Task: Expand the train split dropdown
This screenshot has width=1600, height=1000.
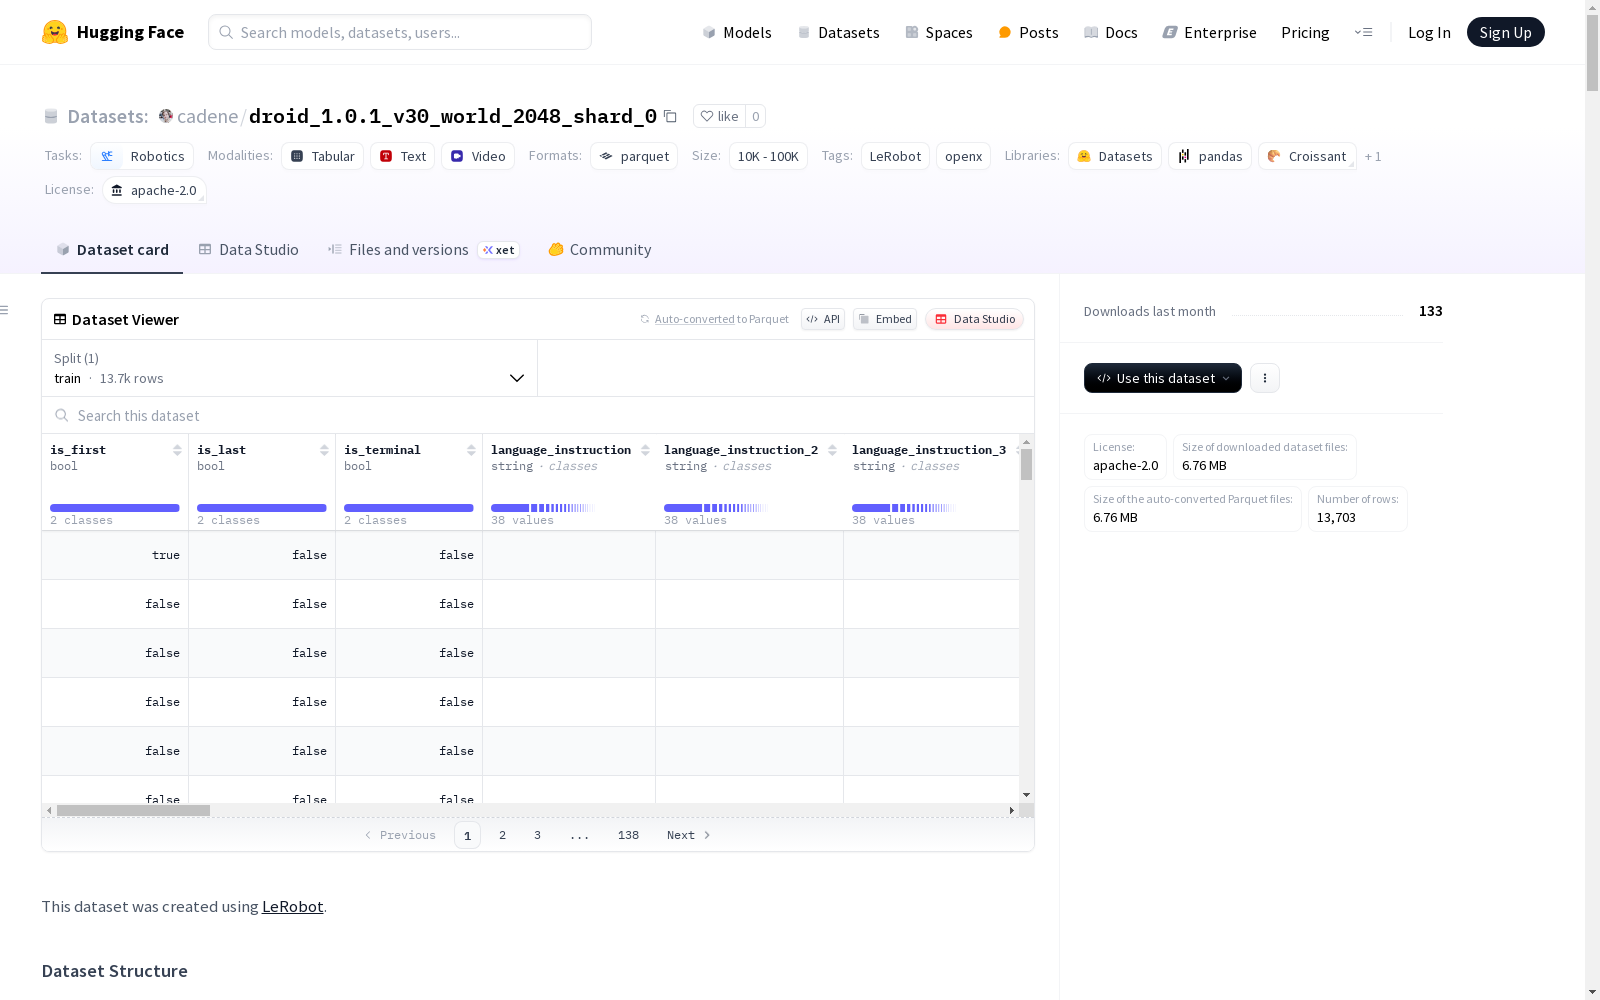Action: [x=290, y=368]
